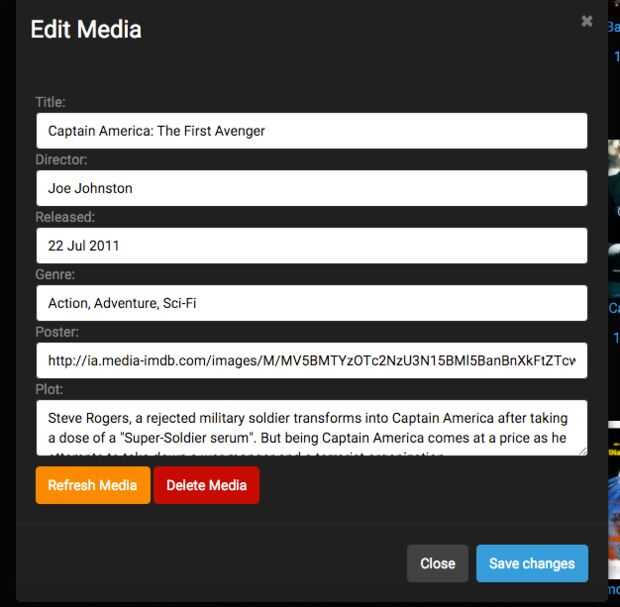The height and width of the screenshot is (607, 620).
Task: Edit the Genre input field
Action: [x=312, y=303]
